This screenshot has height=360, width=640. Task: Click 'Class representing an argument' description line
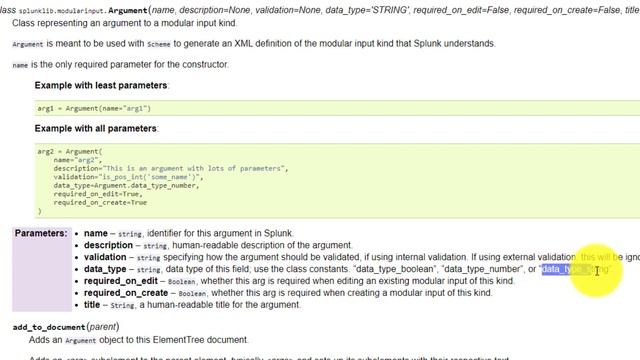click(x=124, y=23)
